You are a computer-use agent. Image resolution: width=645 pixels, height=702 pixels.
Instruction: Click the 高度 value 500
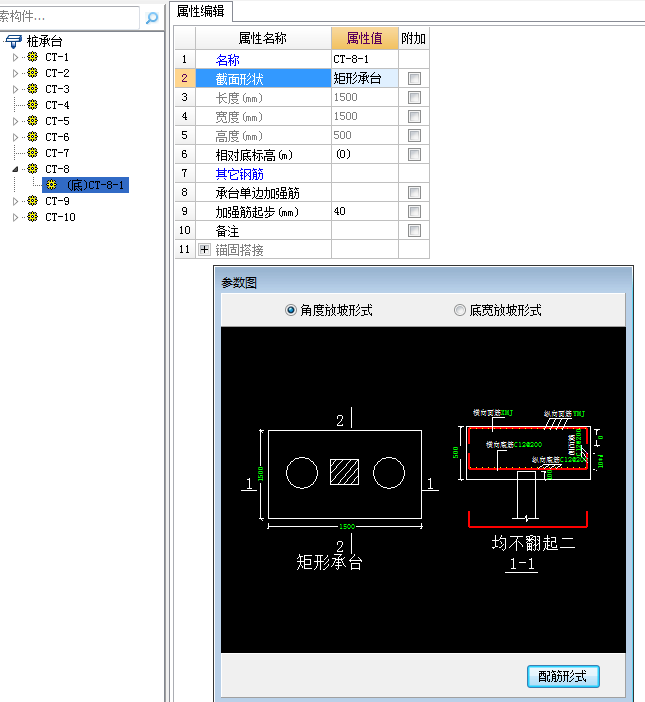[x=365, y=135]
